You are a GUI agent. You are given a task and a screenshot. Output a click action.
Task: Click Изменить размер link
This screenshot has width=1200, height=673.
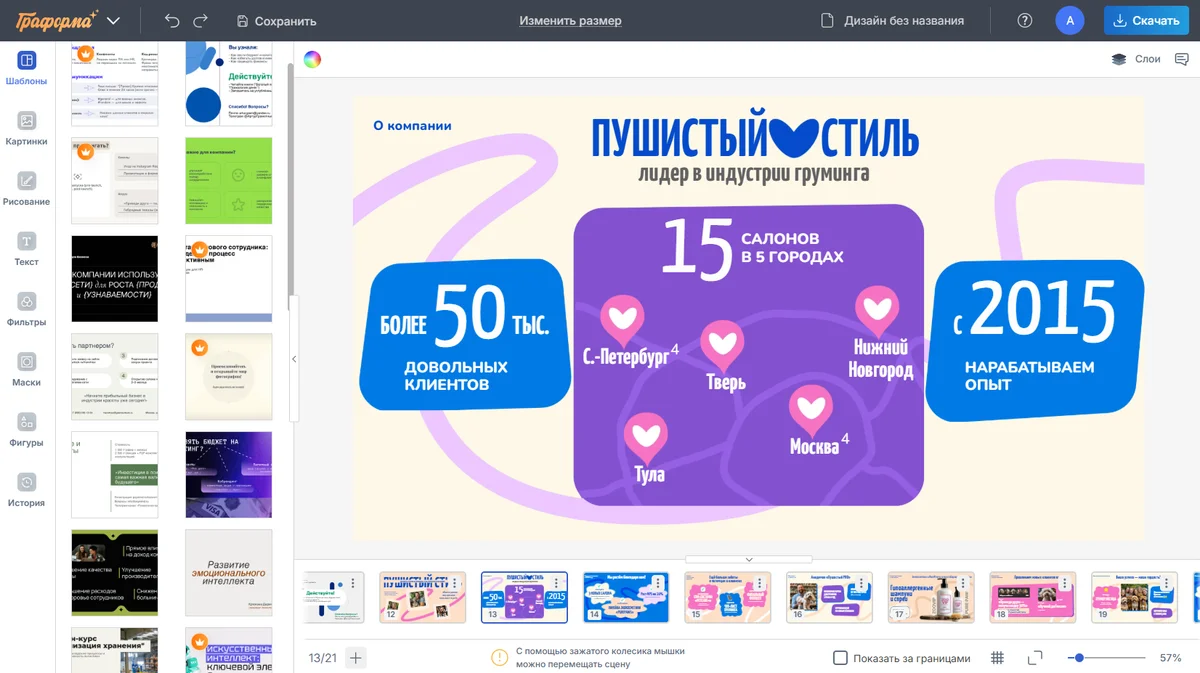click(x=570, y=21)
